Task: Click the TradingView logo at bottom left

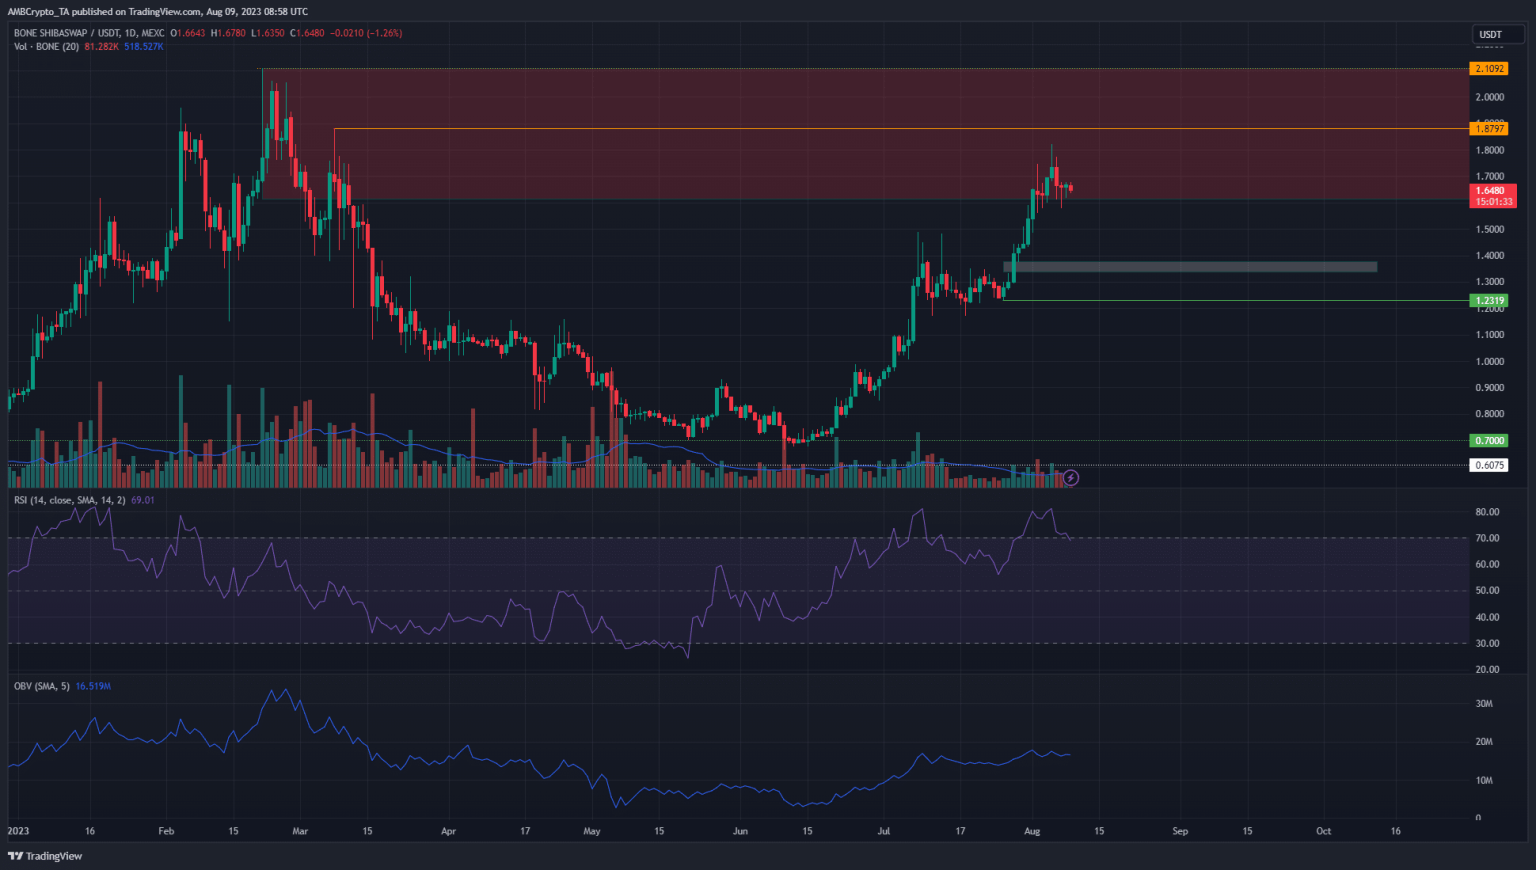Action: tap(45, 856)
